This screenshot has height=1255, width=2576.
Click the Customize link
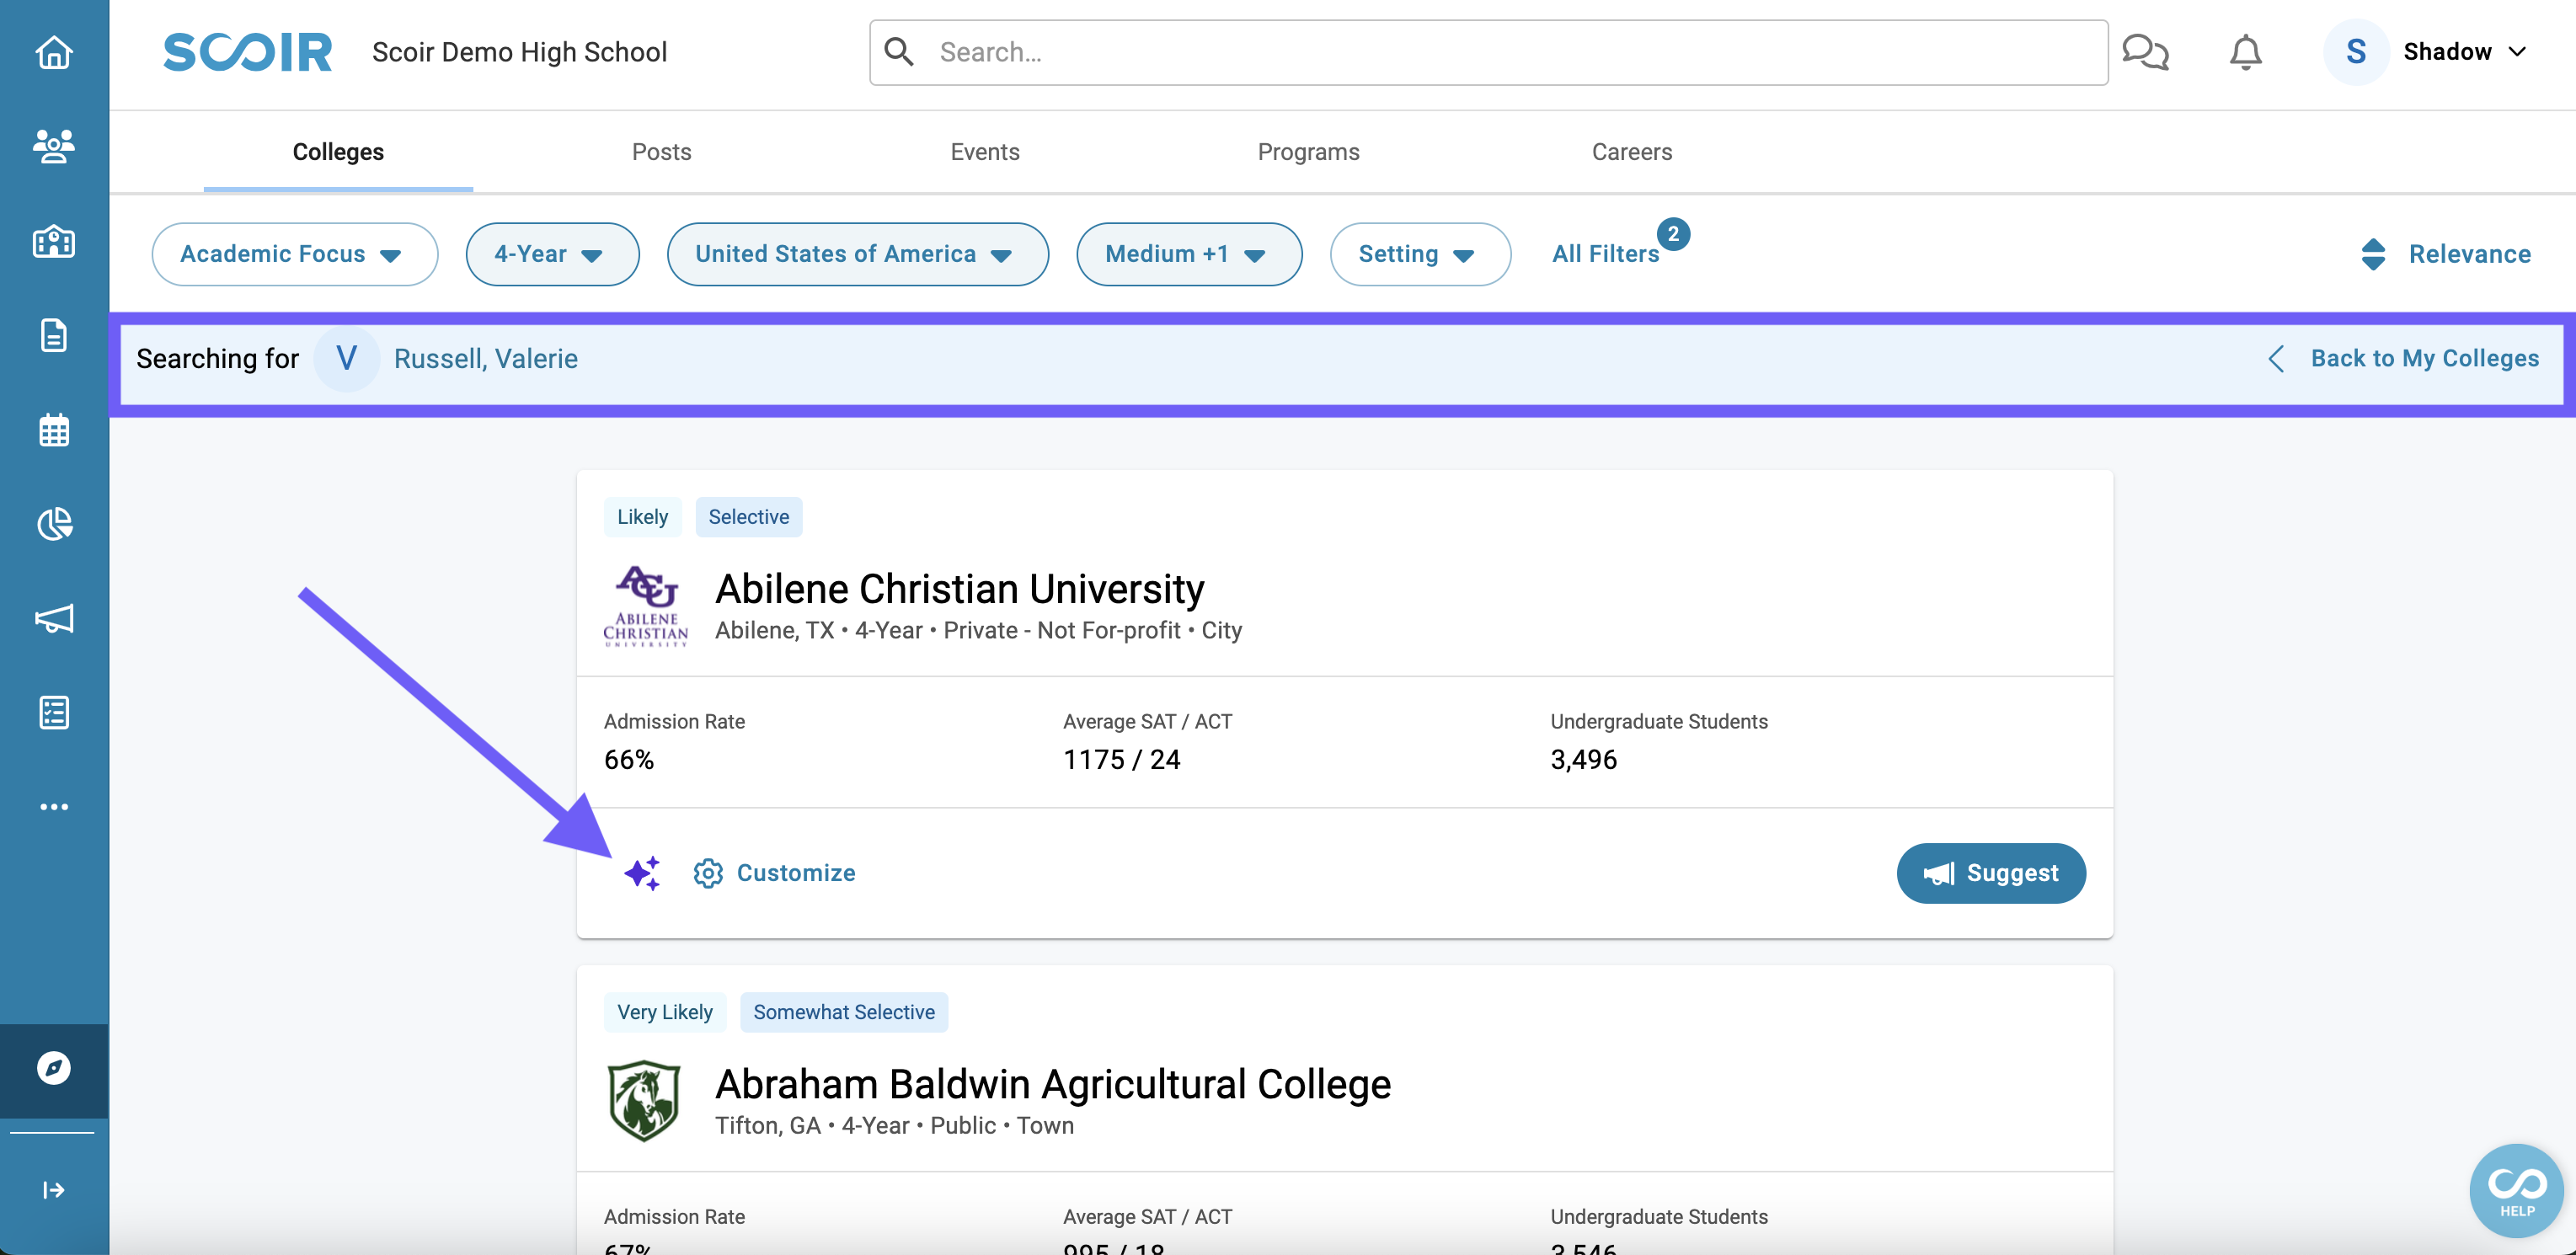click(795, 873)
